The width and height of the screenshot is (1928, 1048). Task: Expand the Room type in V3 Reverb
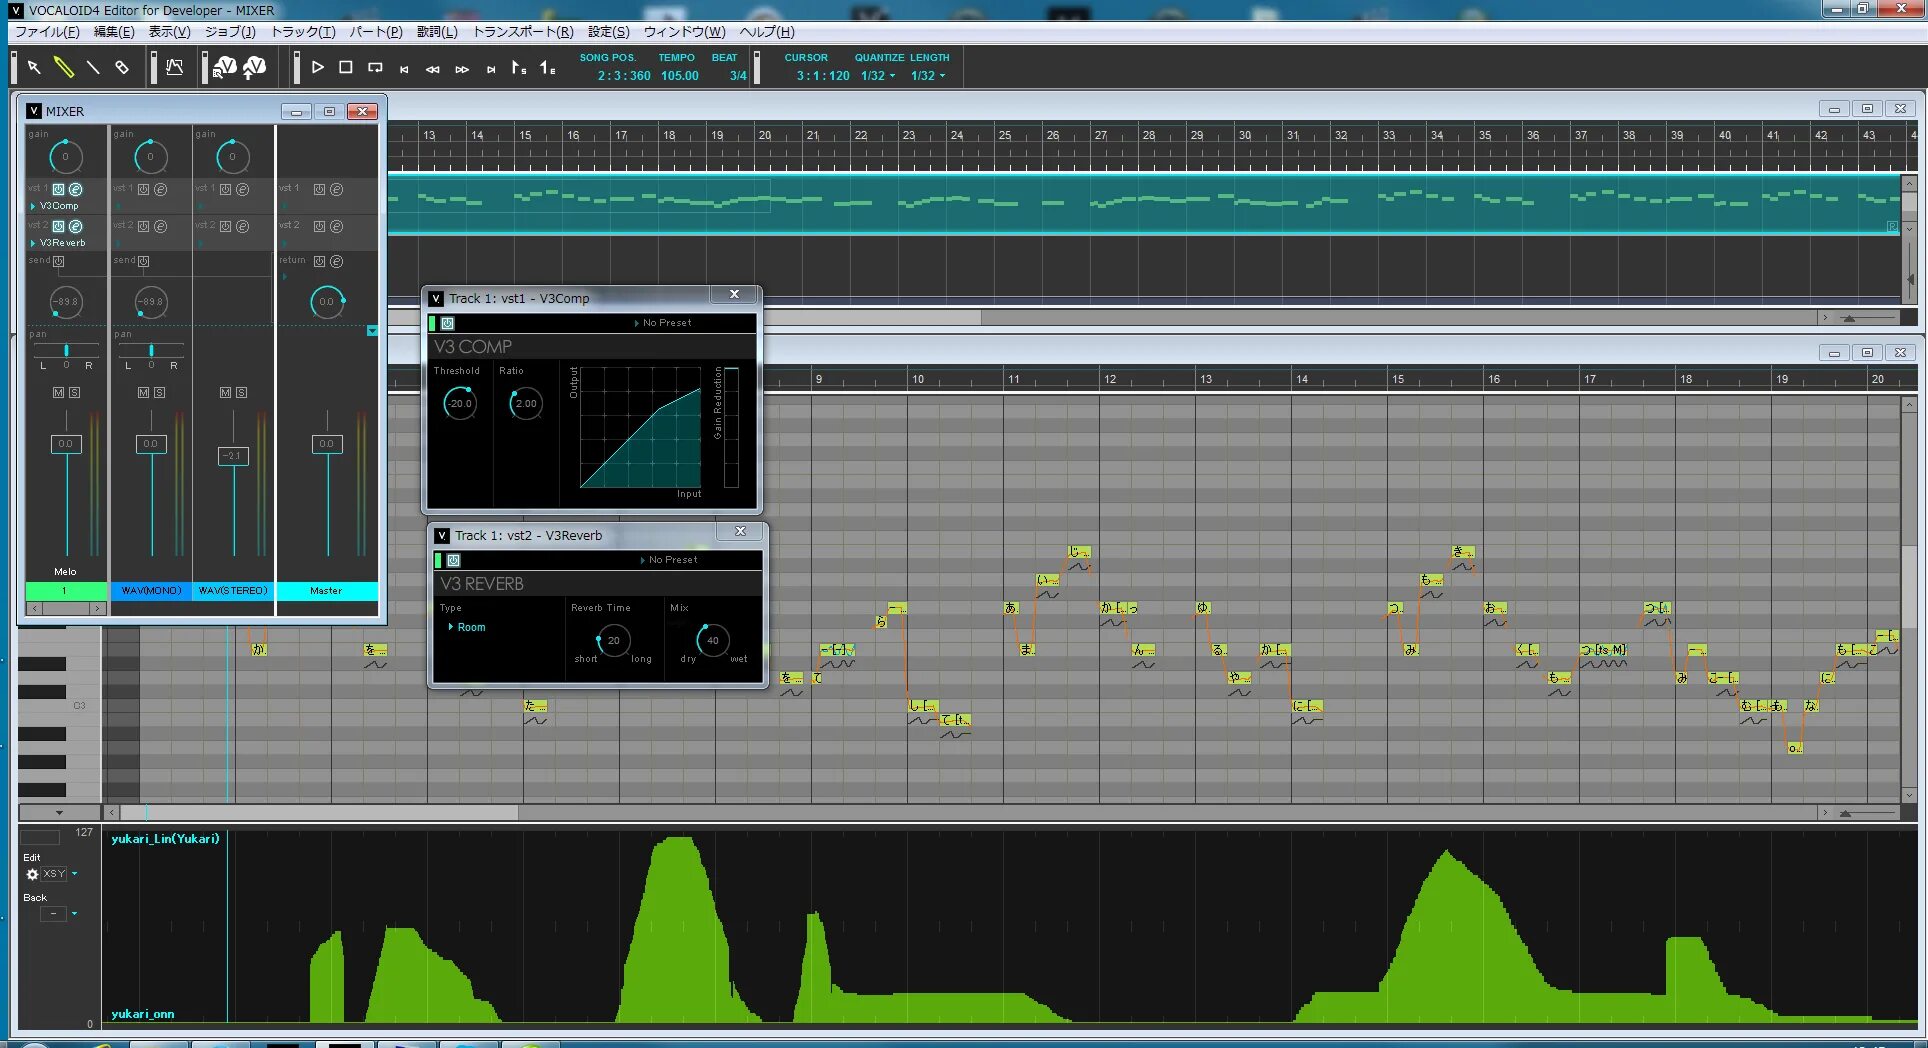[x=452, y=627]
